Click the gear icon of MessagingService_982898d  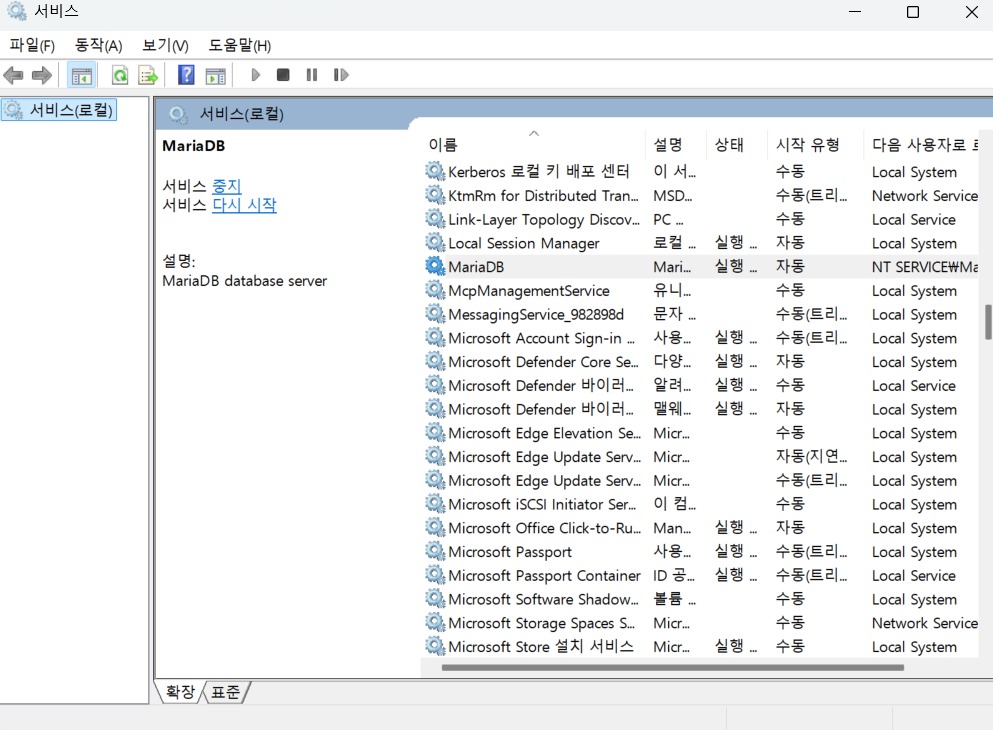[x=435, y=313]
